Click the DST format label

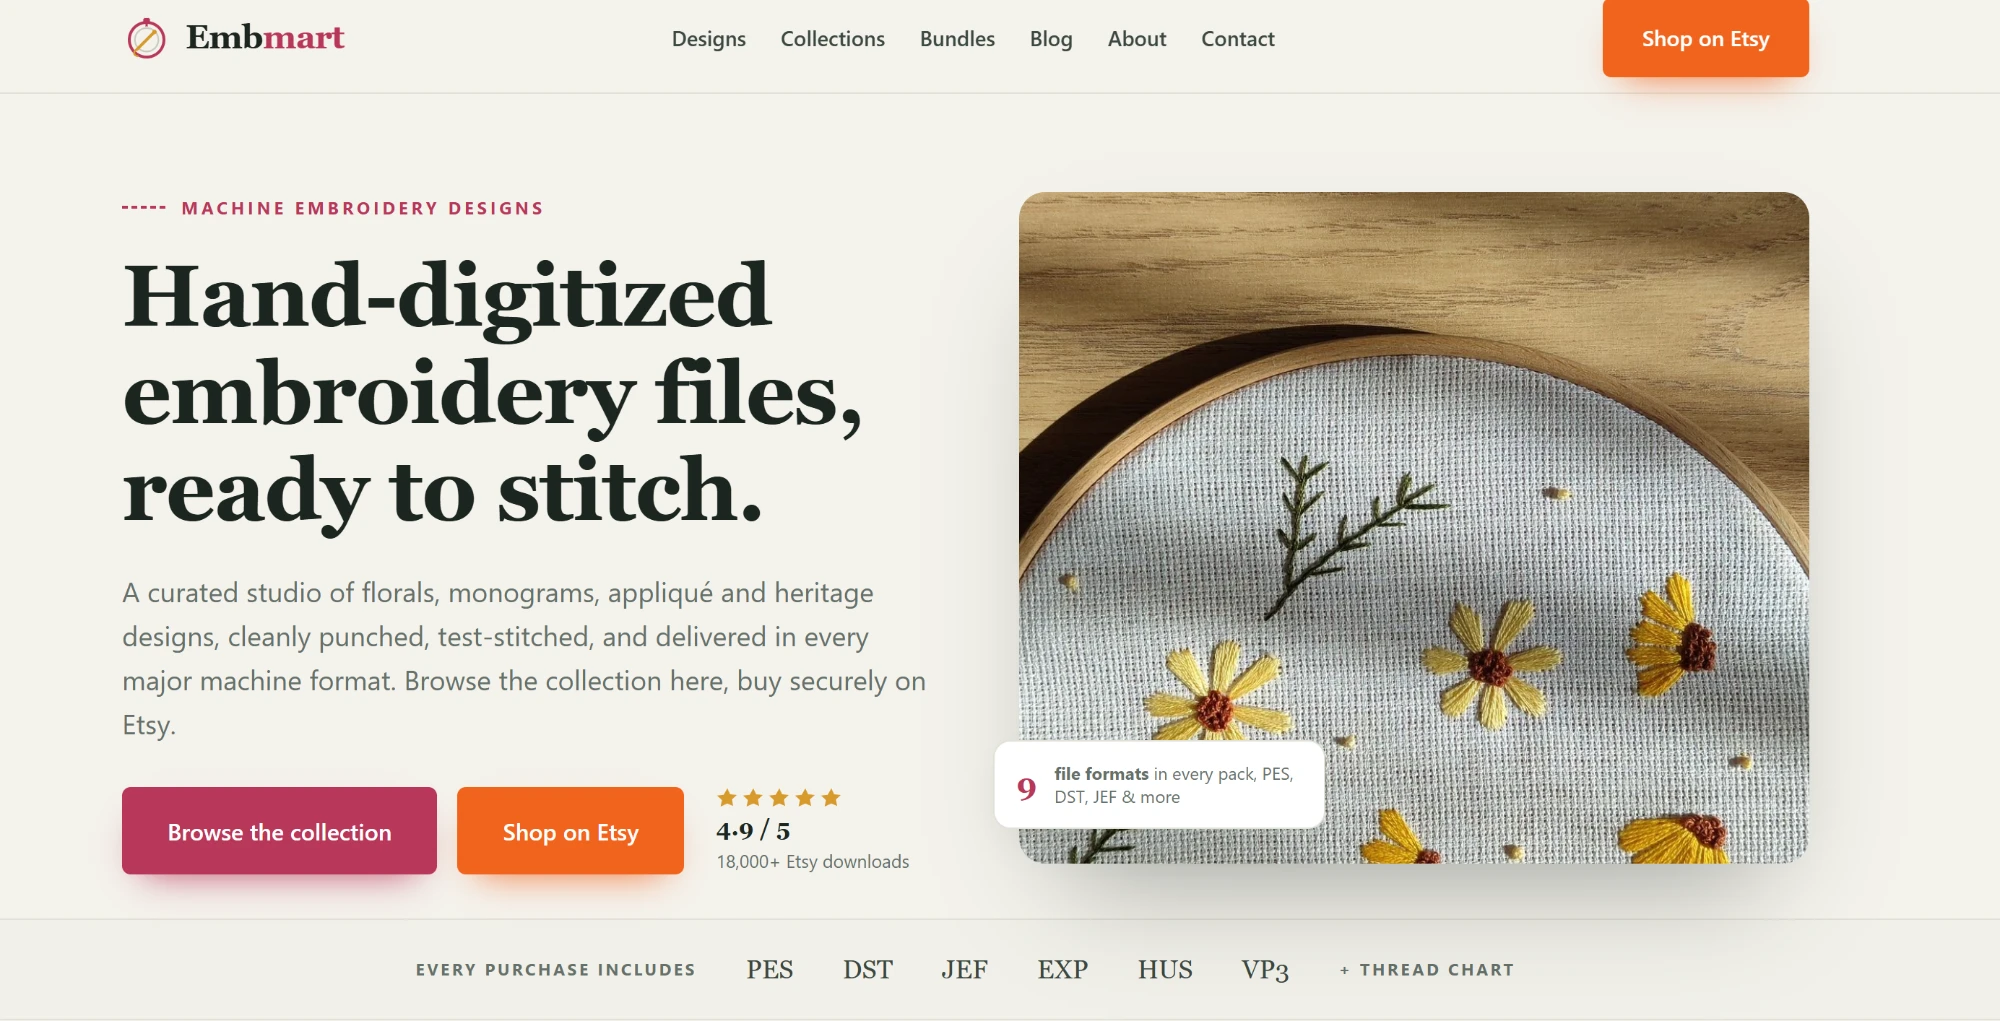click(x=868, y=970)
